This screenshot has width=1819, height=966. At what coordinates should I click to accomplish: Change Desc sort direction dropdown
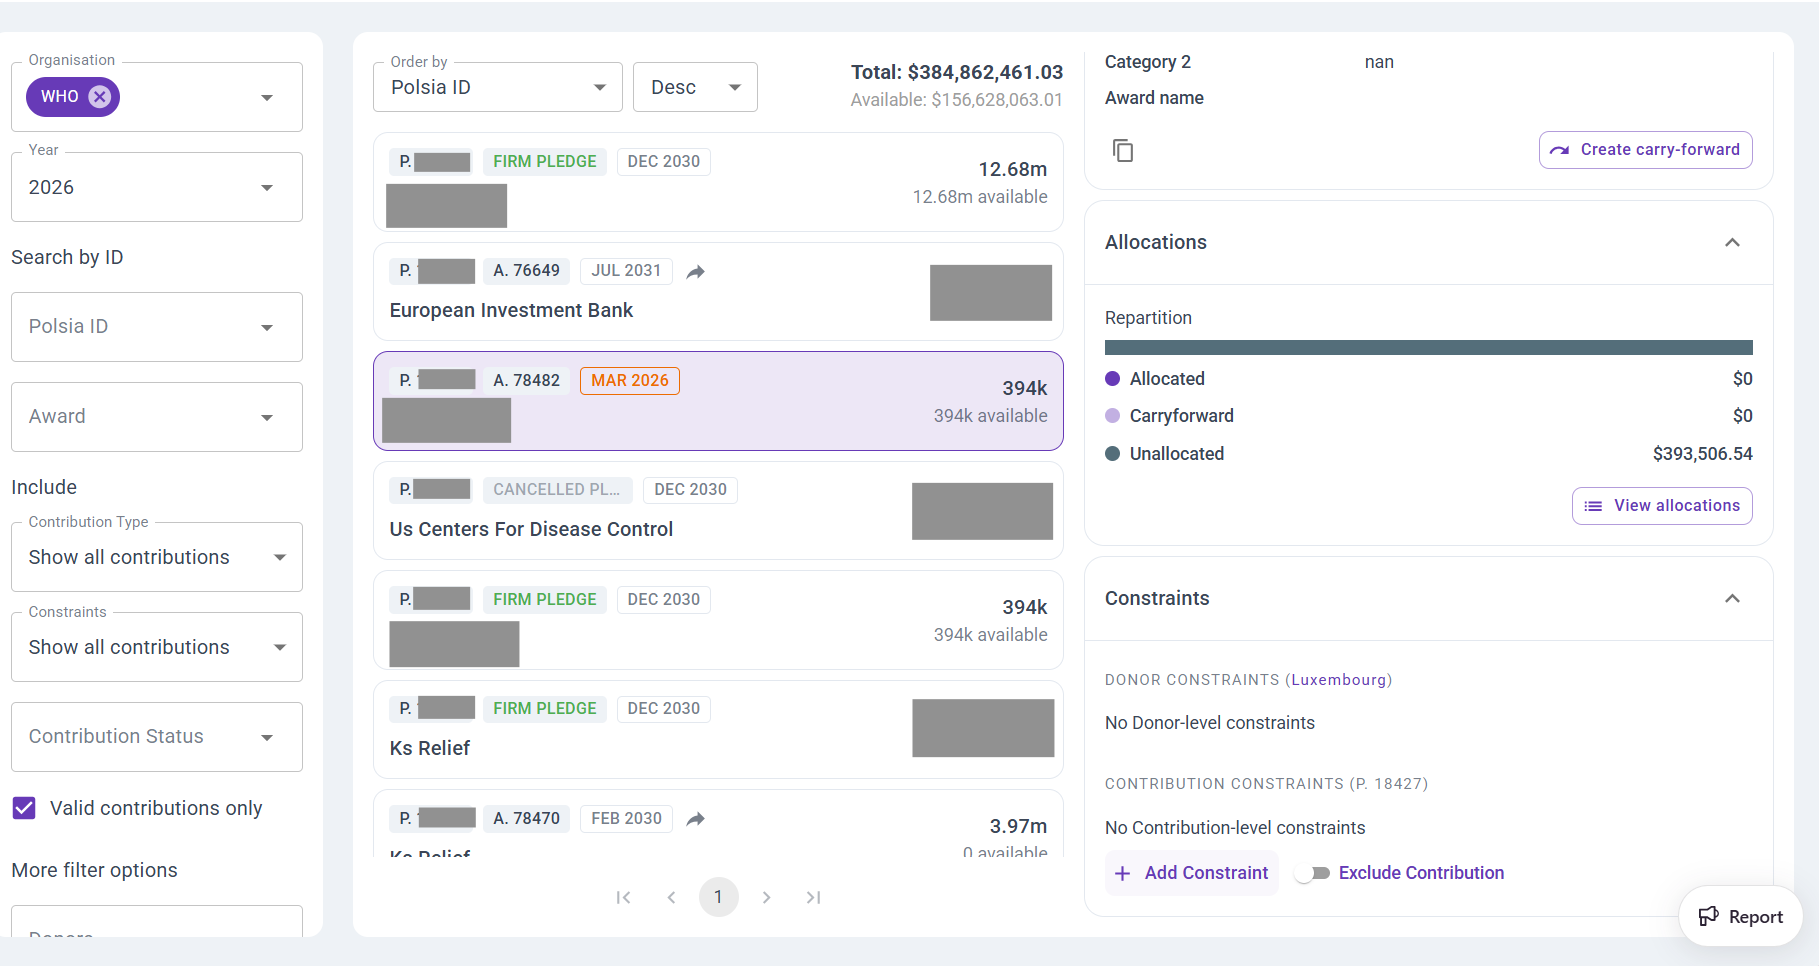point(694,88)
